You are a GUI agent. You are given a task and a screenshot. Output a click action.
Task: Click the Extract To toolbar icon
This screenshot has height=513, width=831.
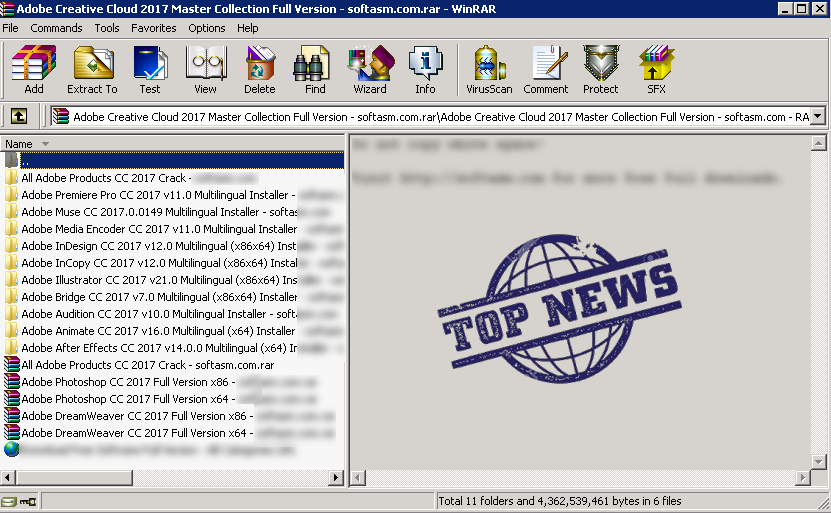click(92, 69)
